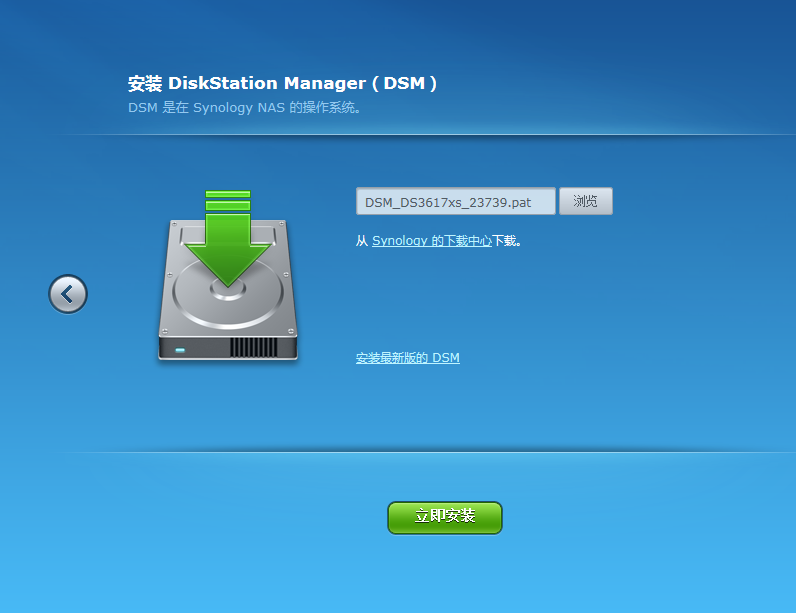796x613 pixels.
Task: Click the vent grille on the hard drive
Action: 254,348
